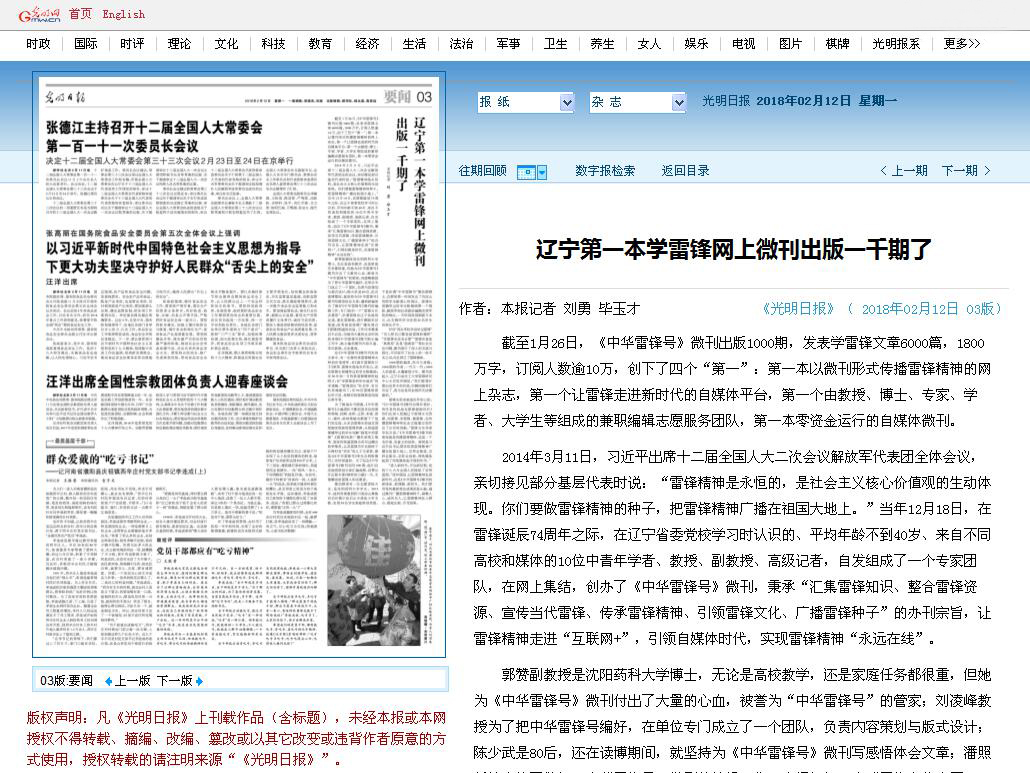This screenshot has width=1030, height=773.
Task: Click the 03版:要闻 page label
Action: coord(66,681)
